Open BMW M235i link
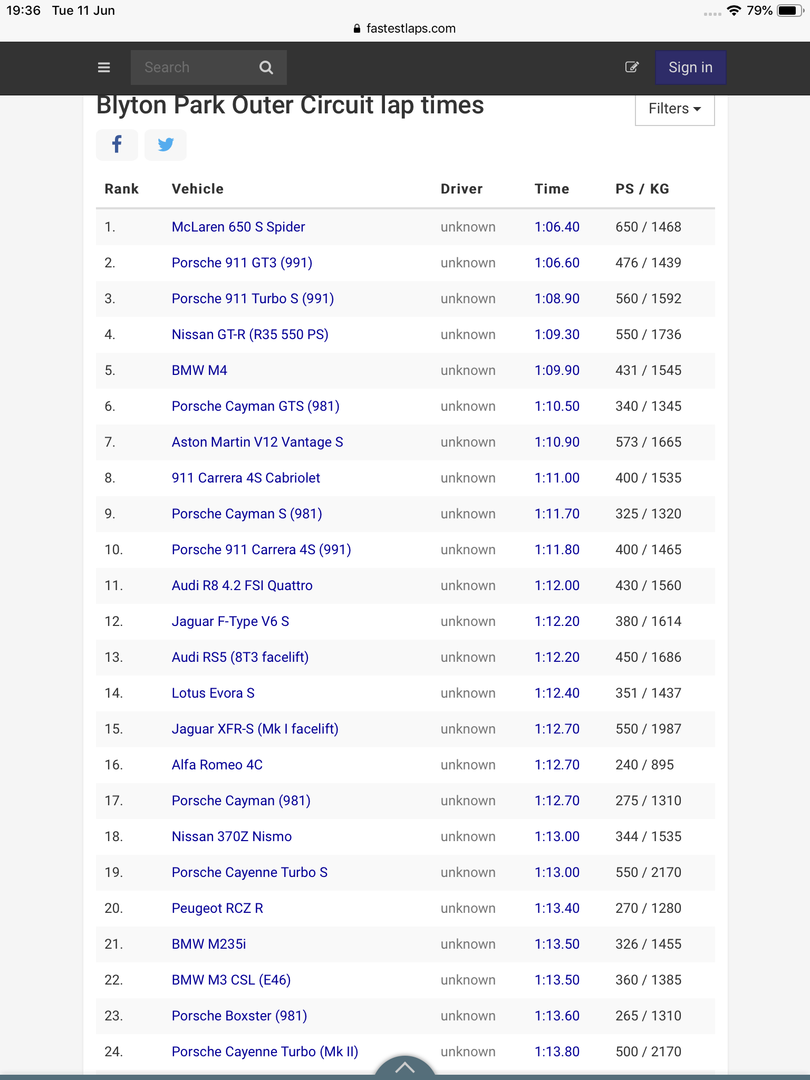Viewport: 810px width, 1080px height. point(209,944)
